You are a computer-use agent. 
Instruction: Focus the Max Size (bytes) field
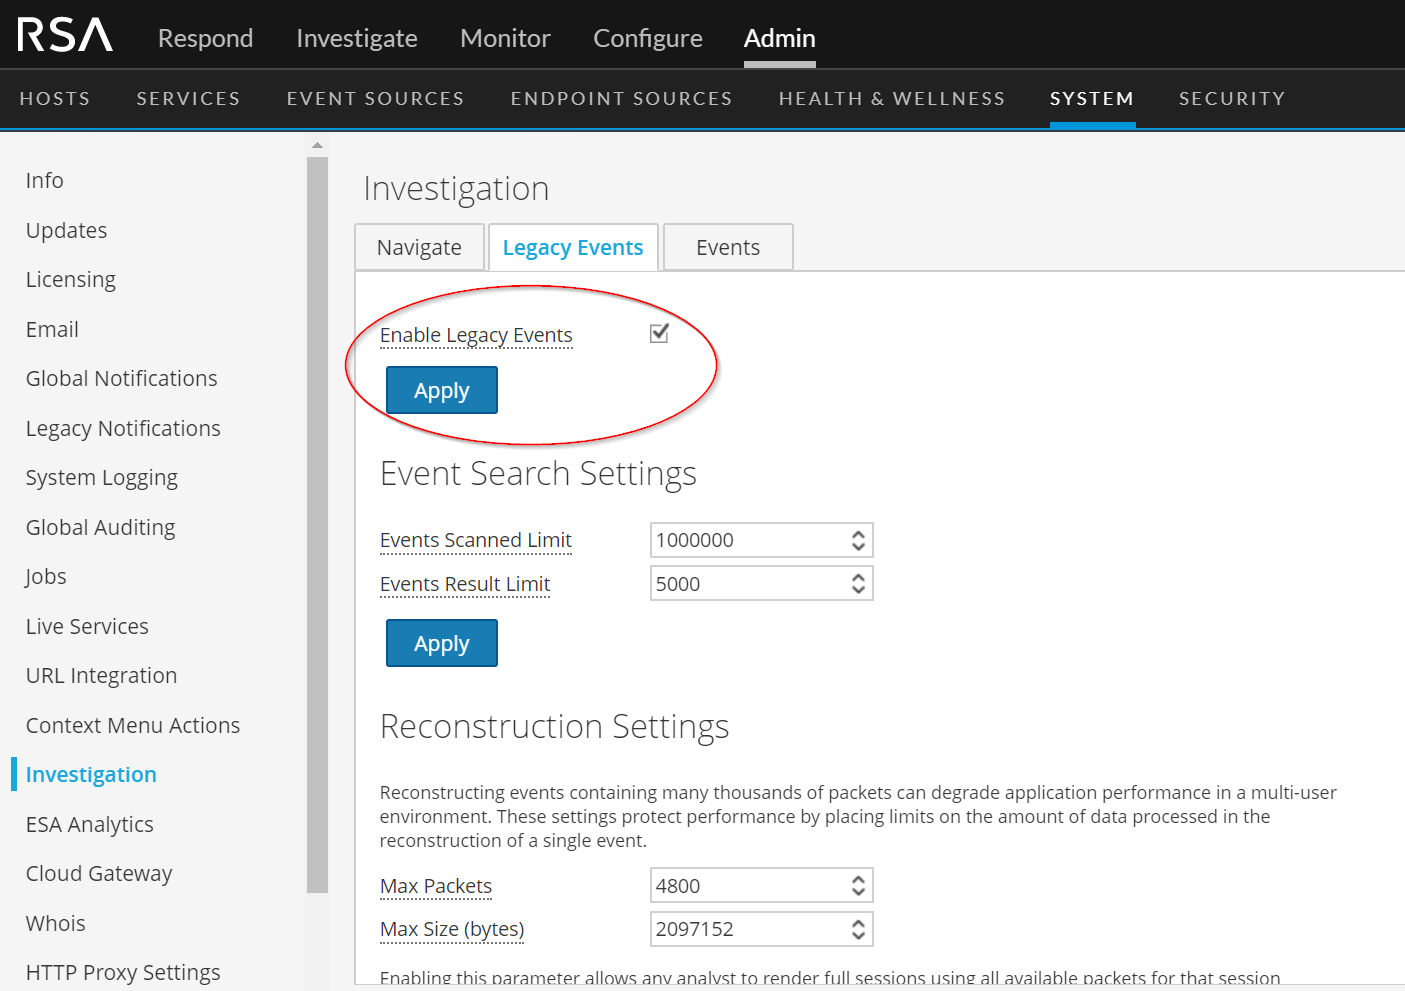click(x=745, y=929)
